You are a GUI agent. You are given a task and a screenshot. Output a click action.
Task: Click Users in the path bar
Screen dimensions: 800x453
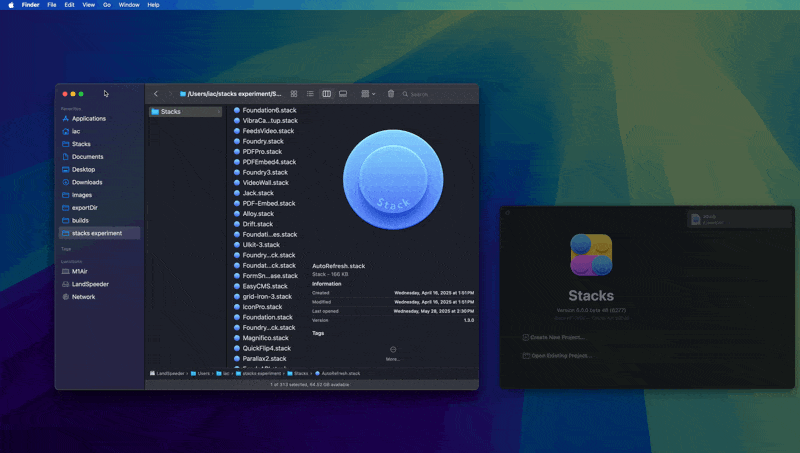pyautogui.click(x=201, y=373)
